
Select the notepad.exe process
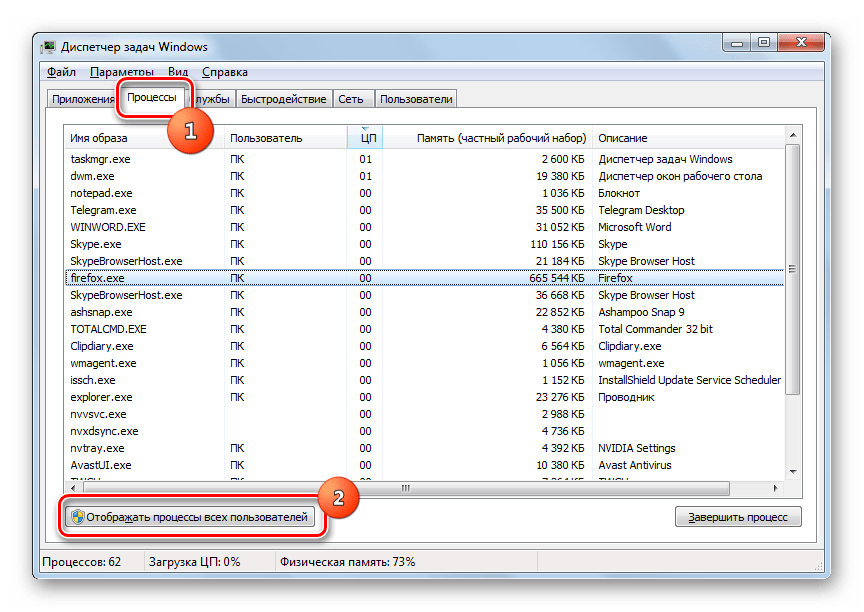[424, 193]
